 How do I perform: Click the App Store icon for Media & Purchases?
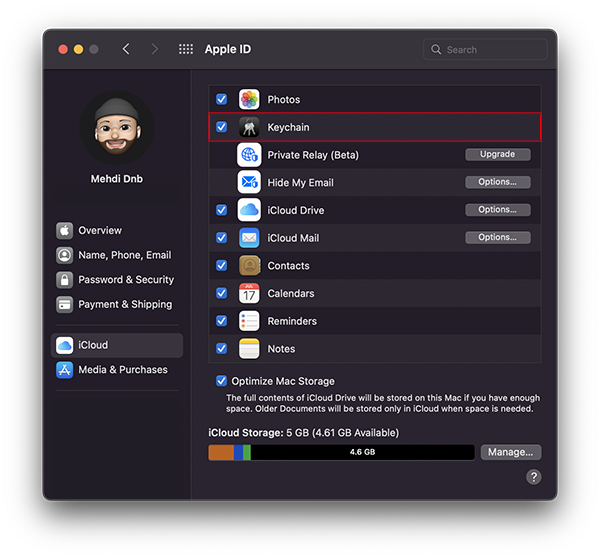point(64,370)
